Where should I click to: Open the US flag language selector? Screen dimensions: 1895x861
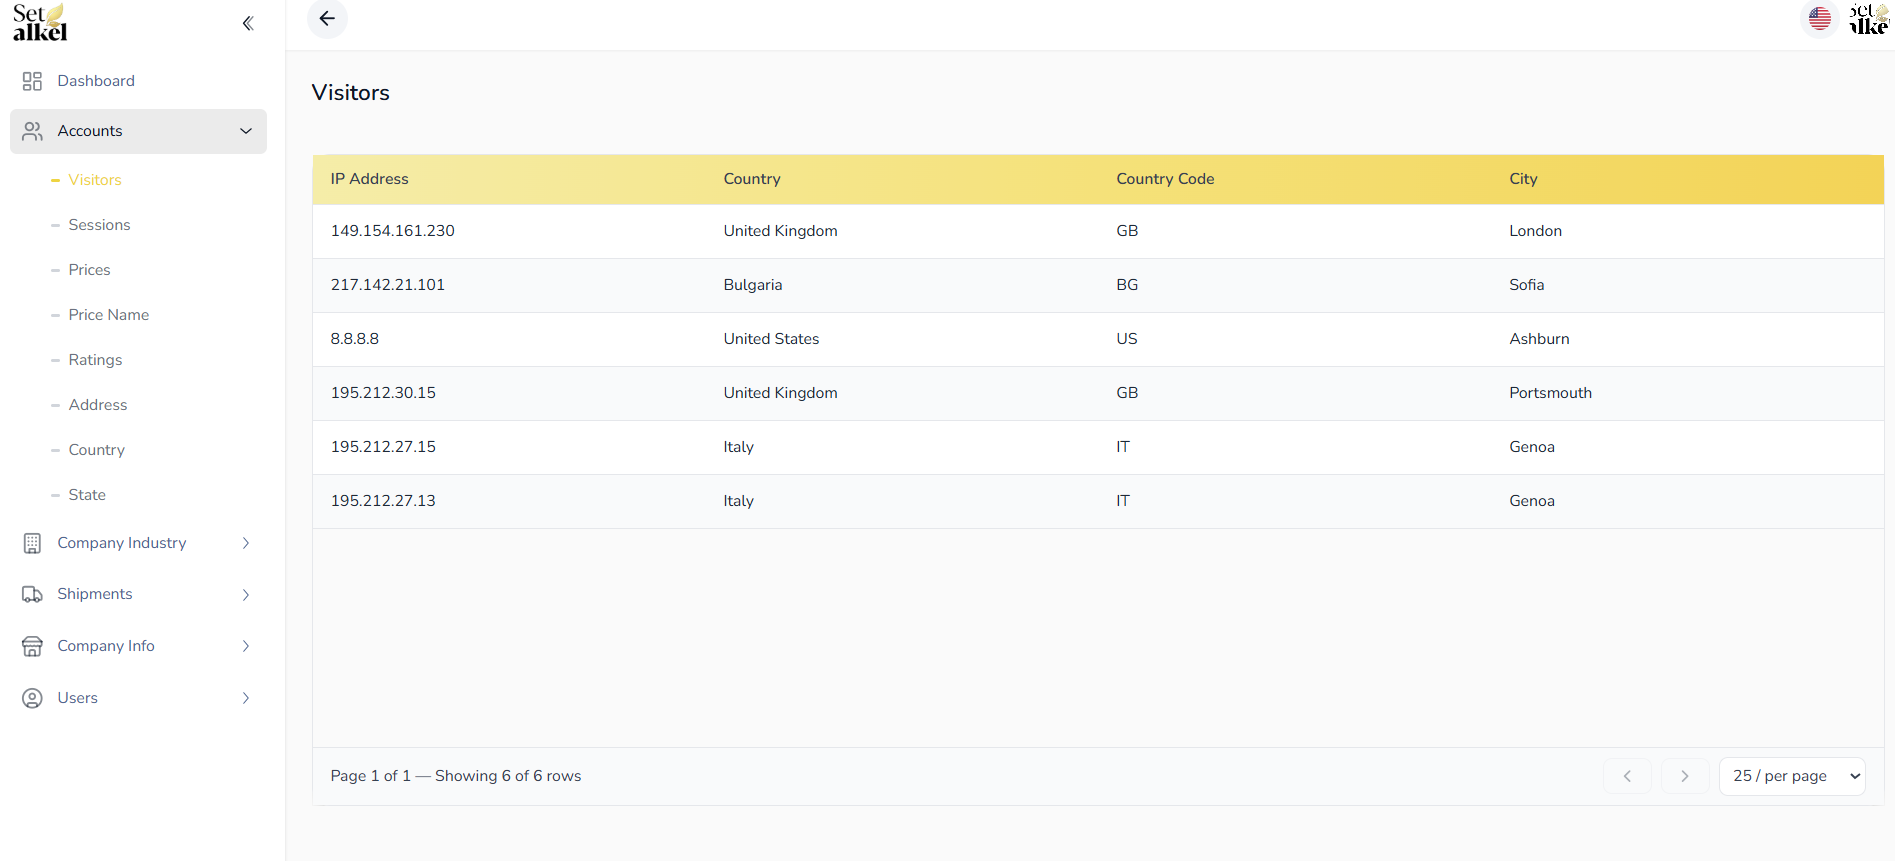[1819, 19]
